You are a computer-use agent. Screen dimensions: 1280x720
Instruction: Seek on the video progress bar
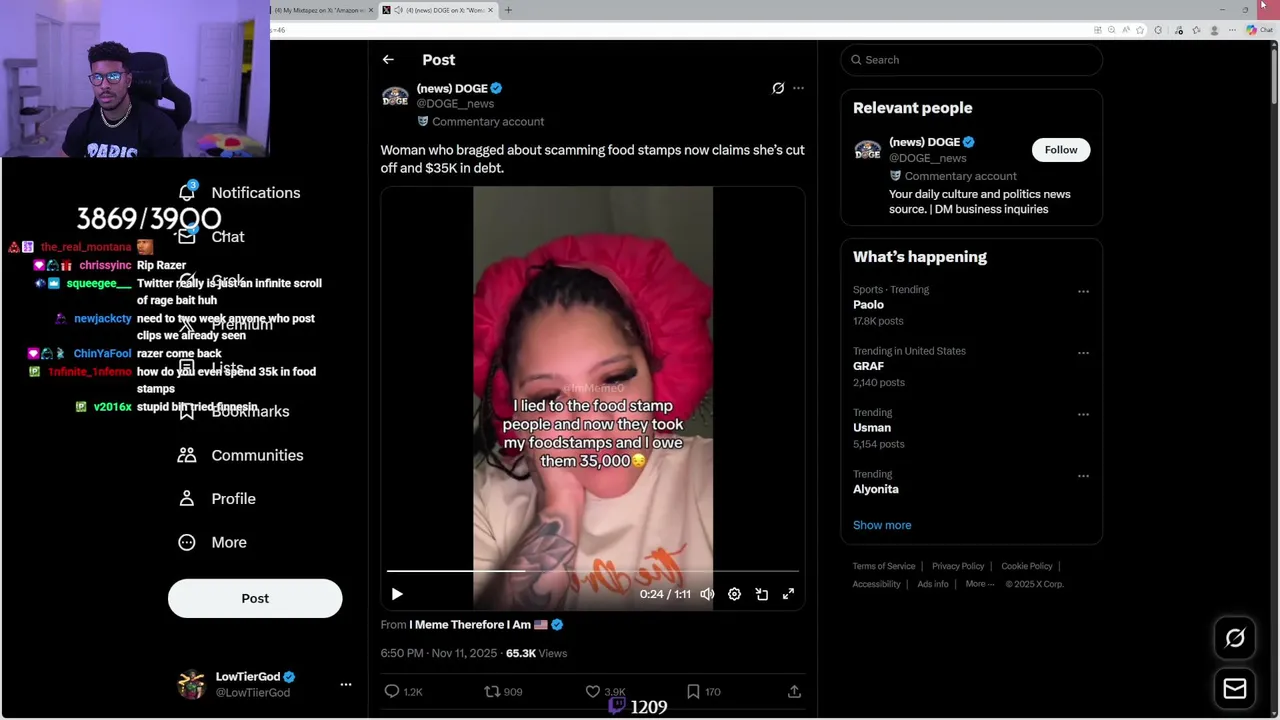click(x=593, y=571)
